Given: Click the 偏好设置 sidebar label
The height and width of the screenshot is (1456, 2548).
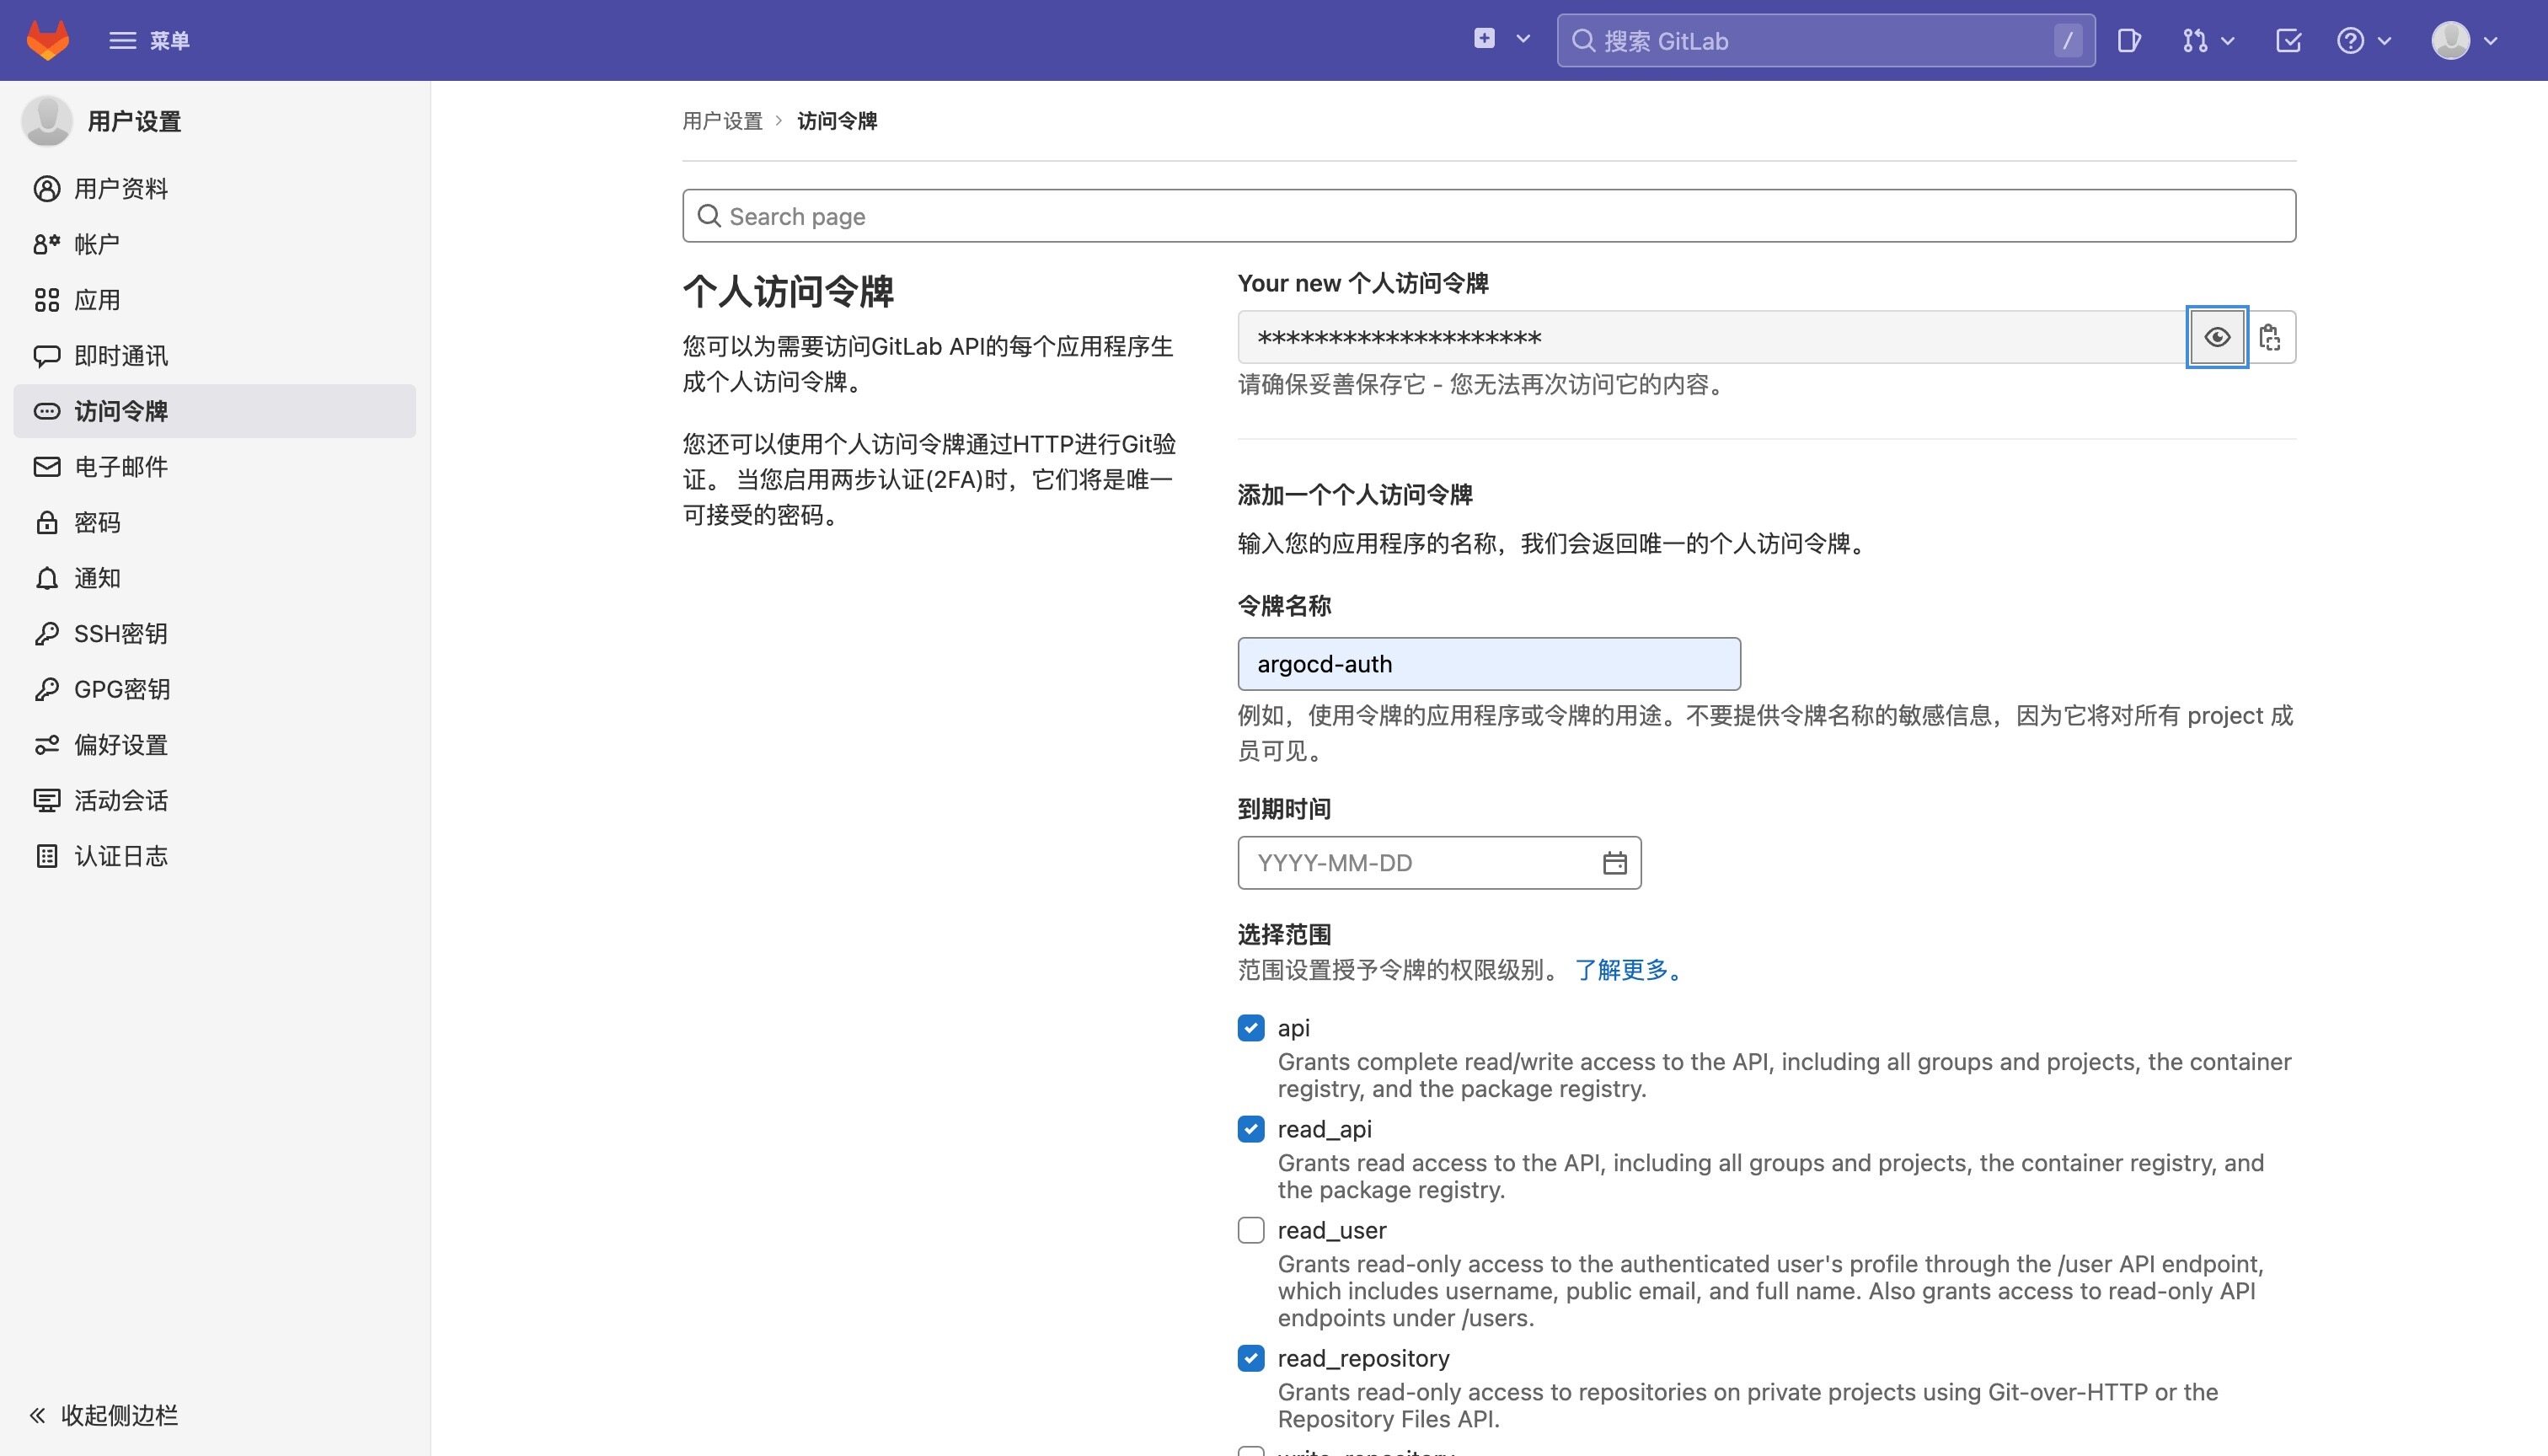Looking at the screenshot, I should point(121,745).
